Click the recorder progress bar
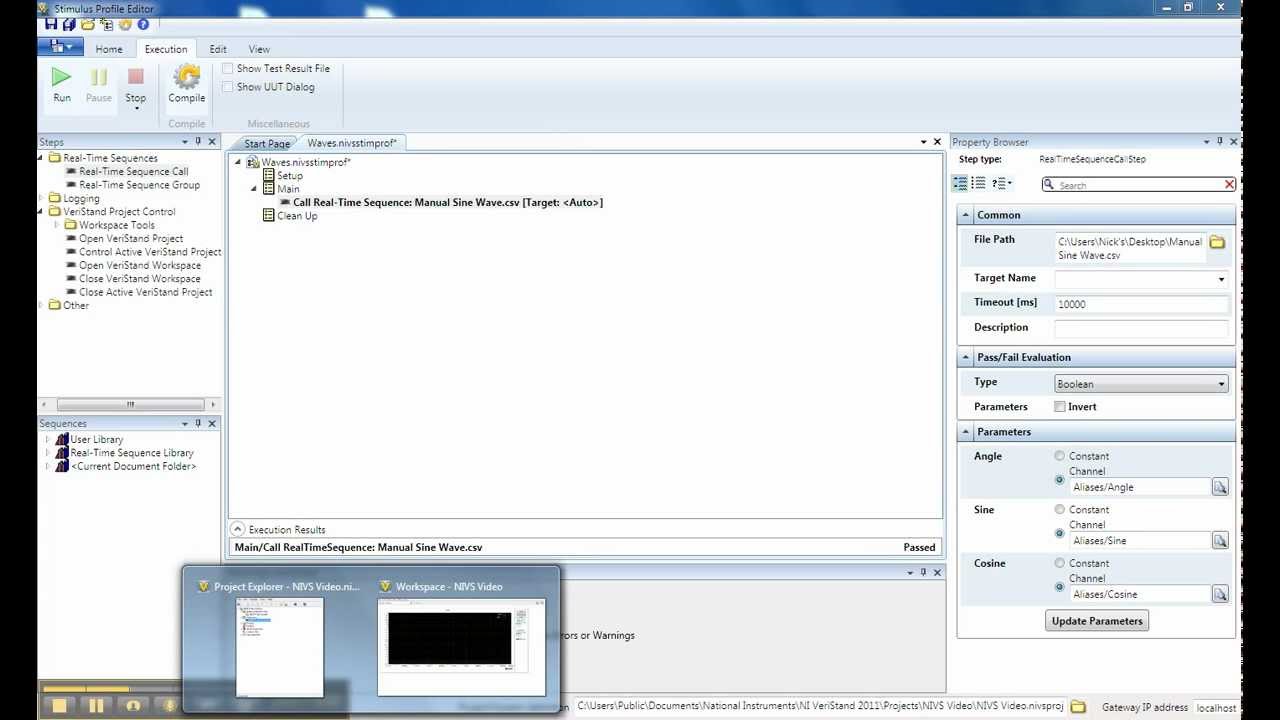 click(x=110, y=688)
